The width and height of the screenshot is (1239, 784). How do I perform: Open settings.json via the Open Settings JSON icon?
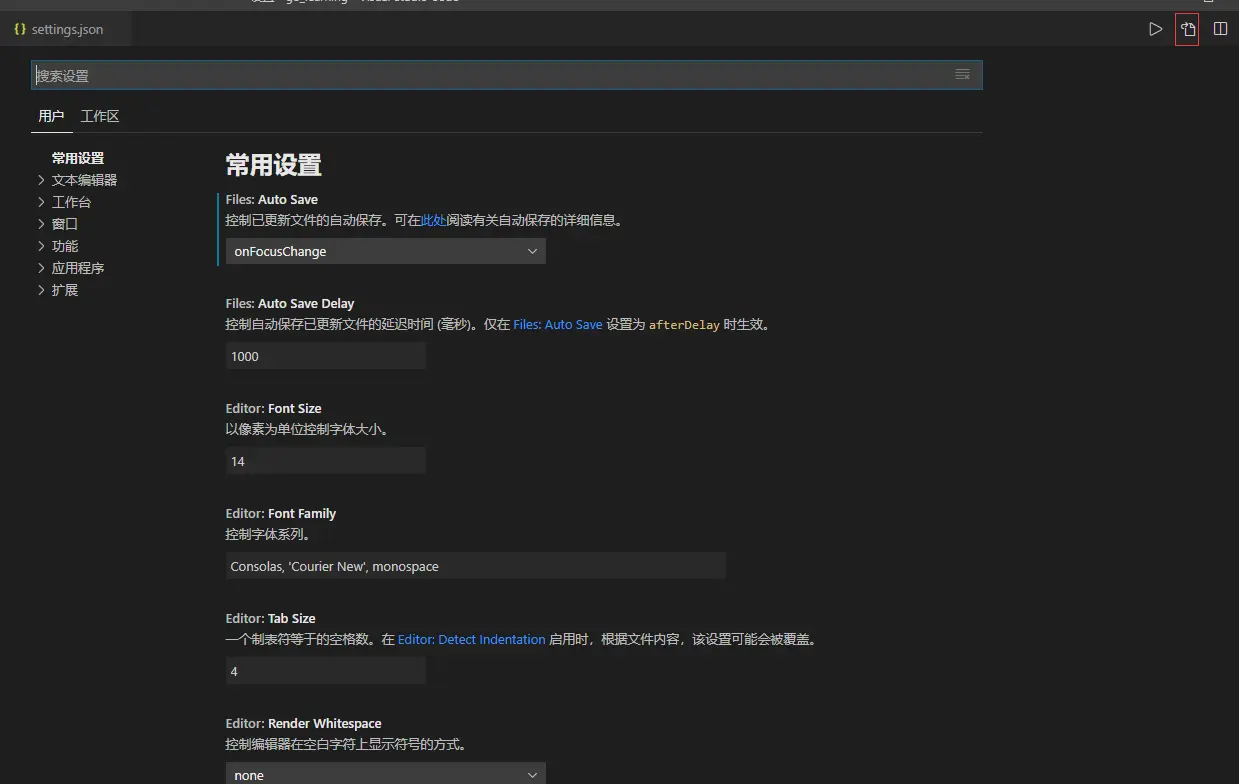(1186, 28)
